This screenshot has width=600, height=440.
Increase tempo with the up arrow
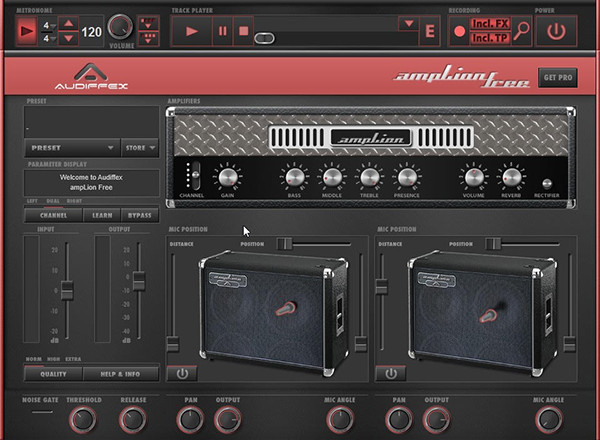tap(68, 23)
